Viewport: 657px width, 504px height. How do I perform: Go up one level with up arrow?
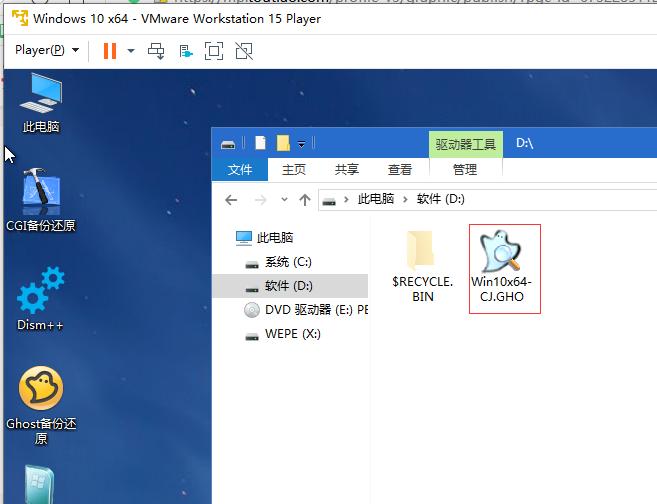305,200
